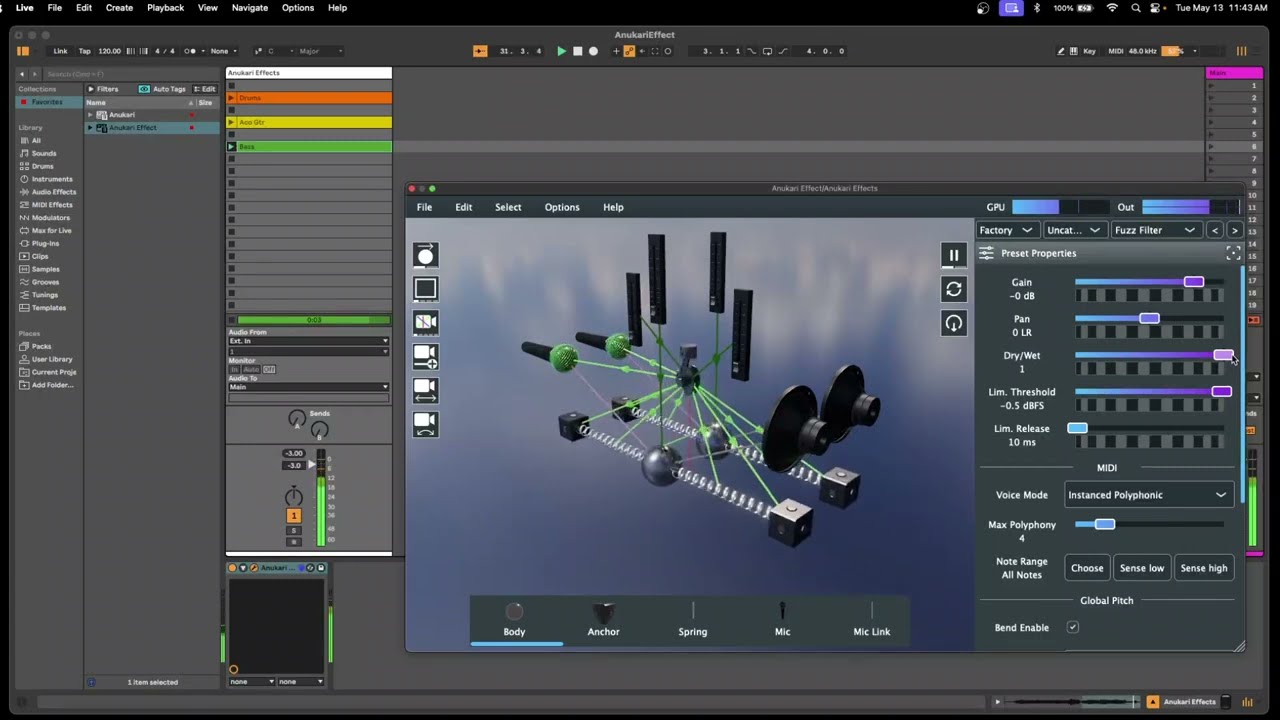Expand the Anukari Effect browser item
Viewport: 1280px width, 720px height.
pos(90,128)
